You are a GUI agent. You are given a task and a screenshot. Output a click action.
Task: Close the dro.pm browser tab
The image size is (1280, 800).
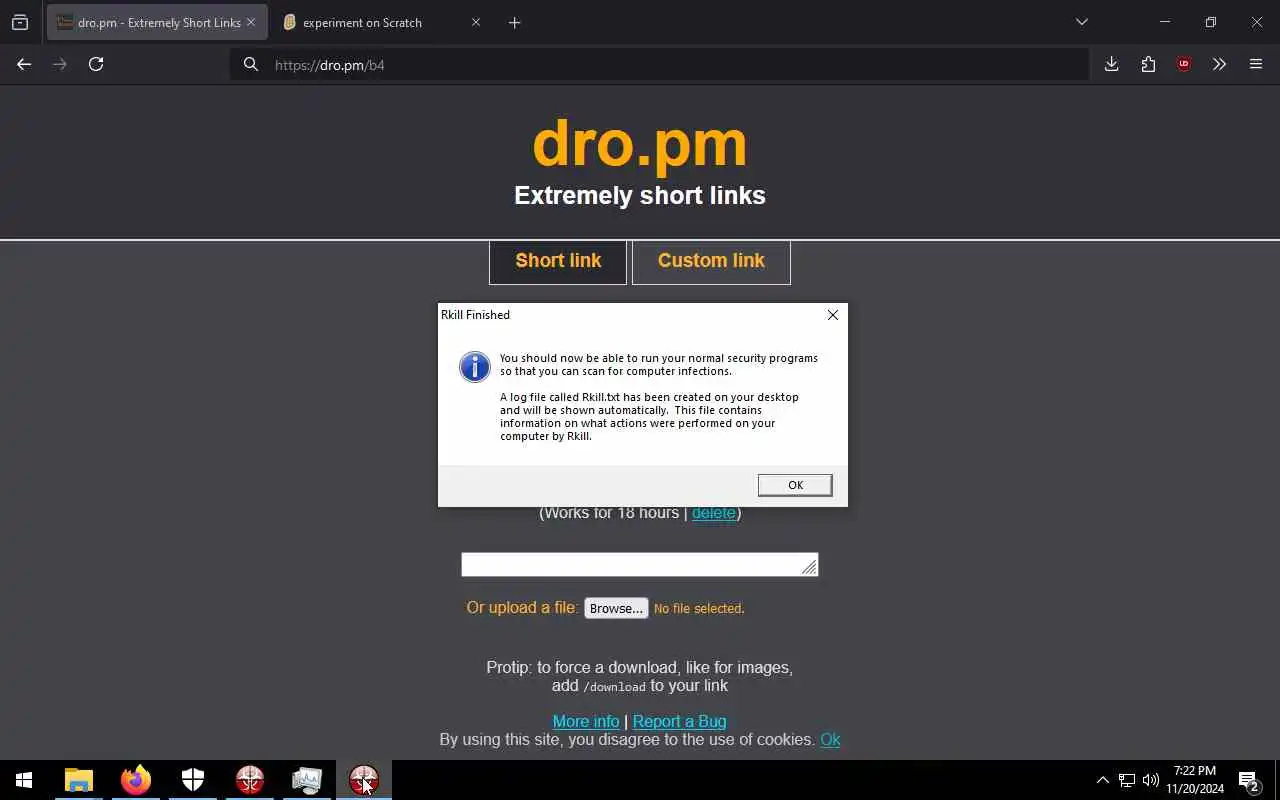pos(251,22)
